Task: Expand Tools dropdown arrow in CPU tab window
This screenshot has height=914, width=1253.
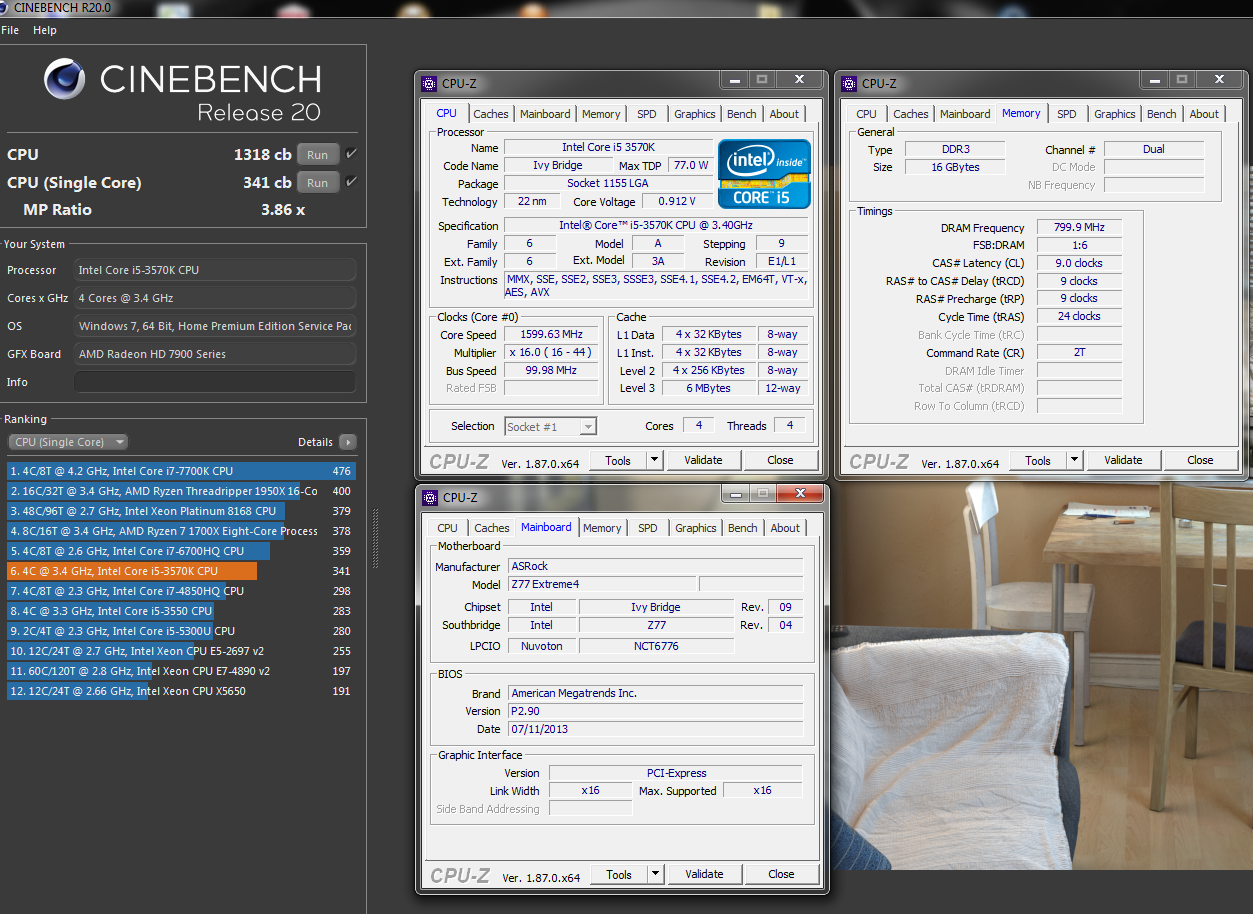Action: (x=655, y=460)
